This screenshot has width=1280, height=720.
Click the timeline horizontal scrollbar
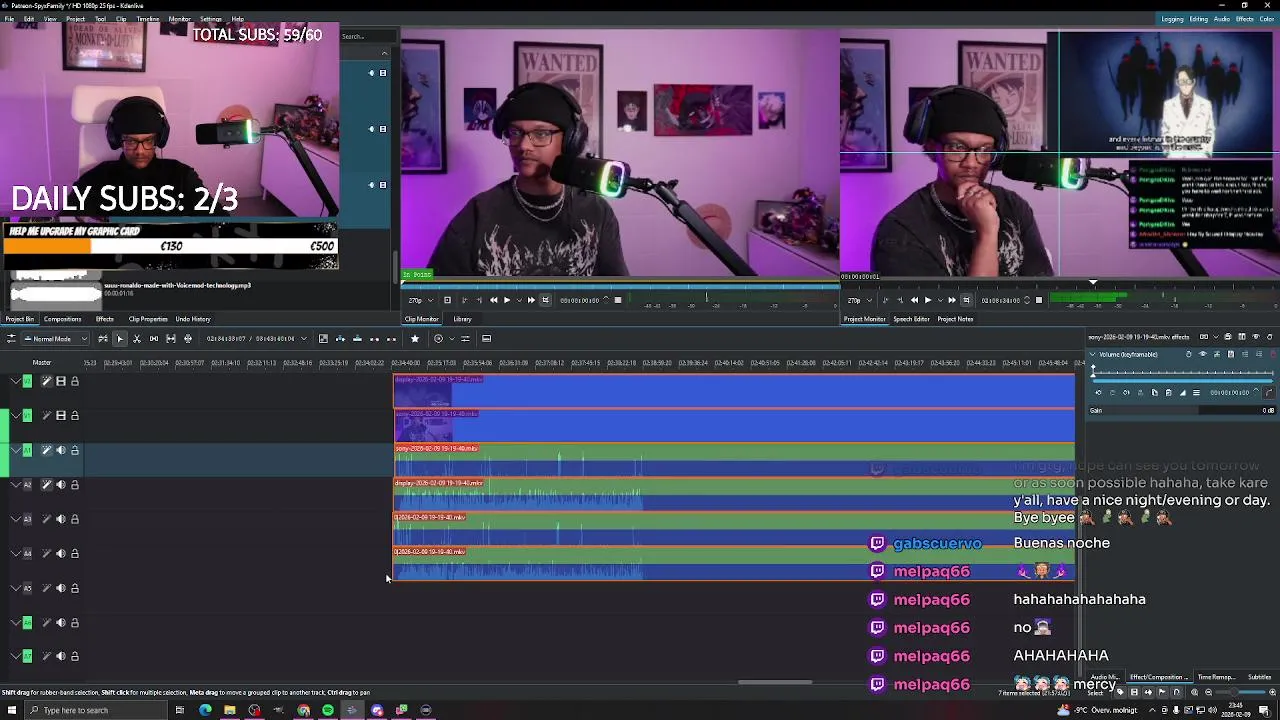775,684
